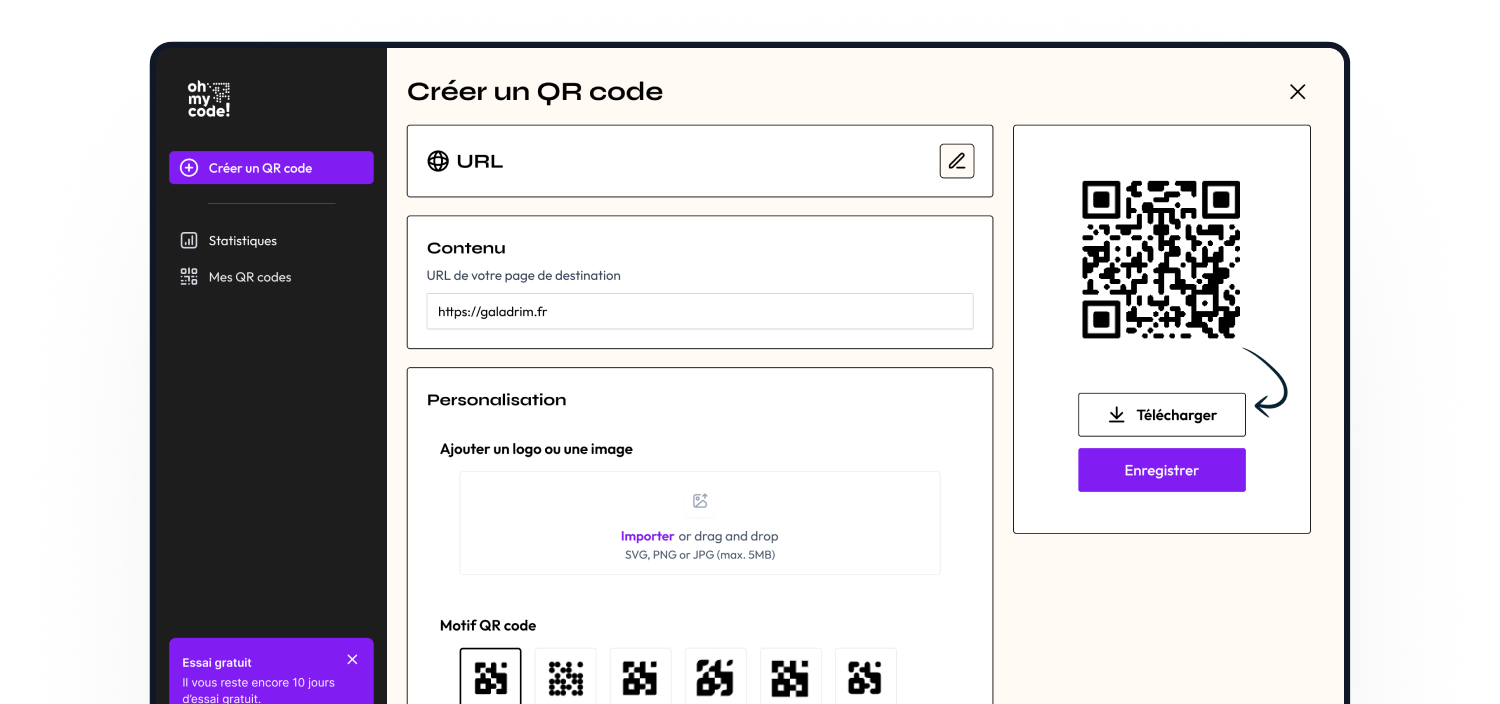Click the oh my code! logo
This screenshot has width=1500, height=704.
point(209,100)
